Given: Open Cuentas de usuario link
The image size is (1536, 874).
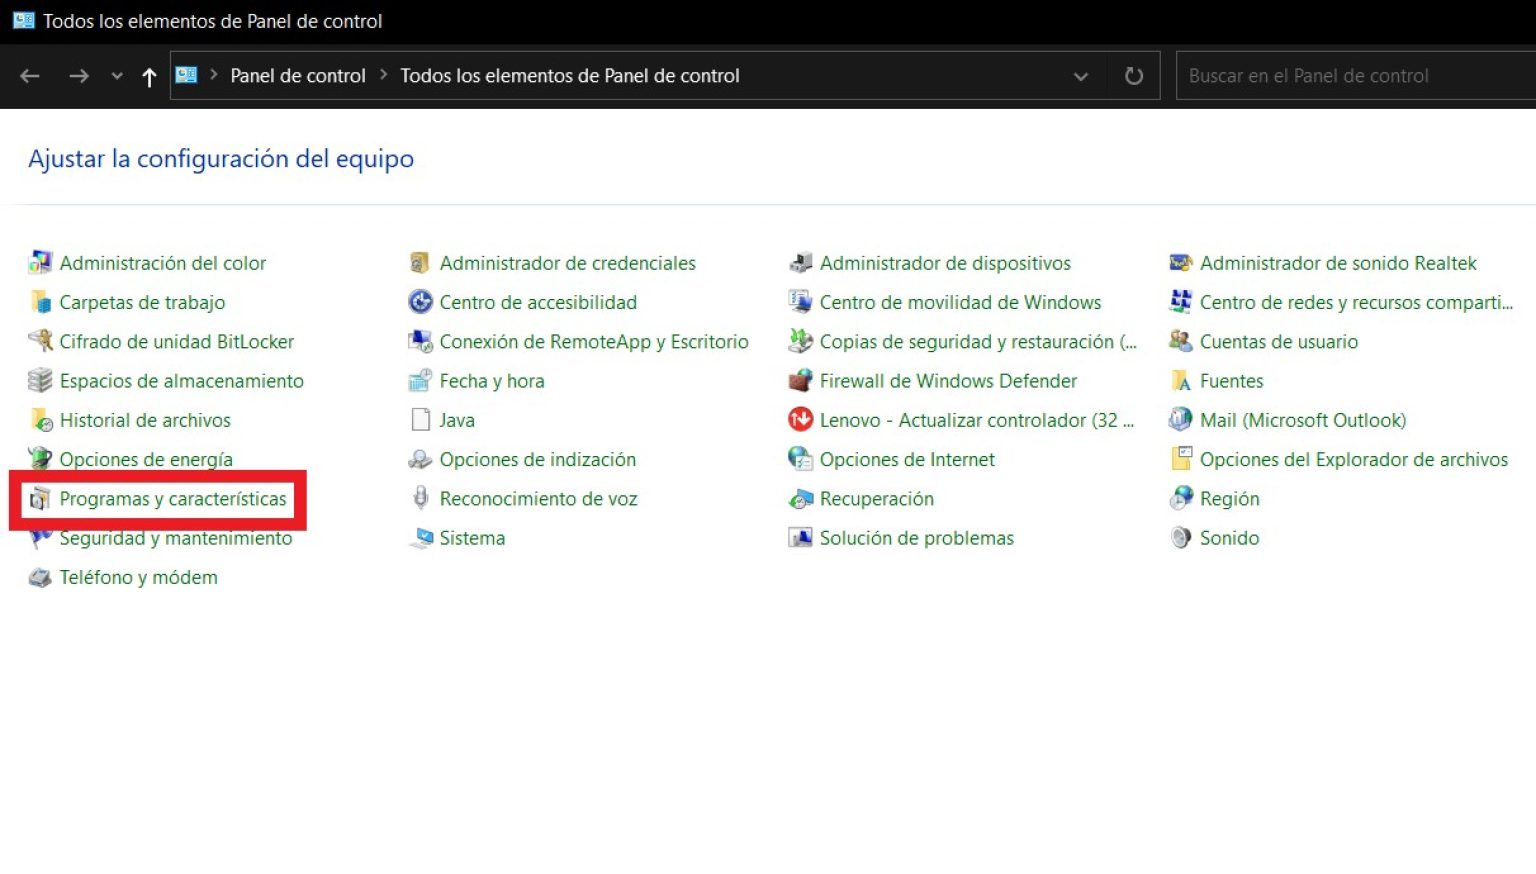Looking at the screenshot, I should (1279, 342).
